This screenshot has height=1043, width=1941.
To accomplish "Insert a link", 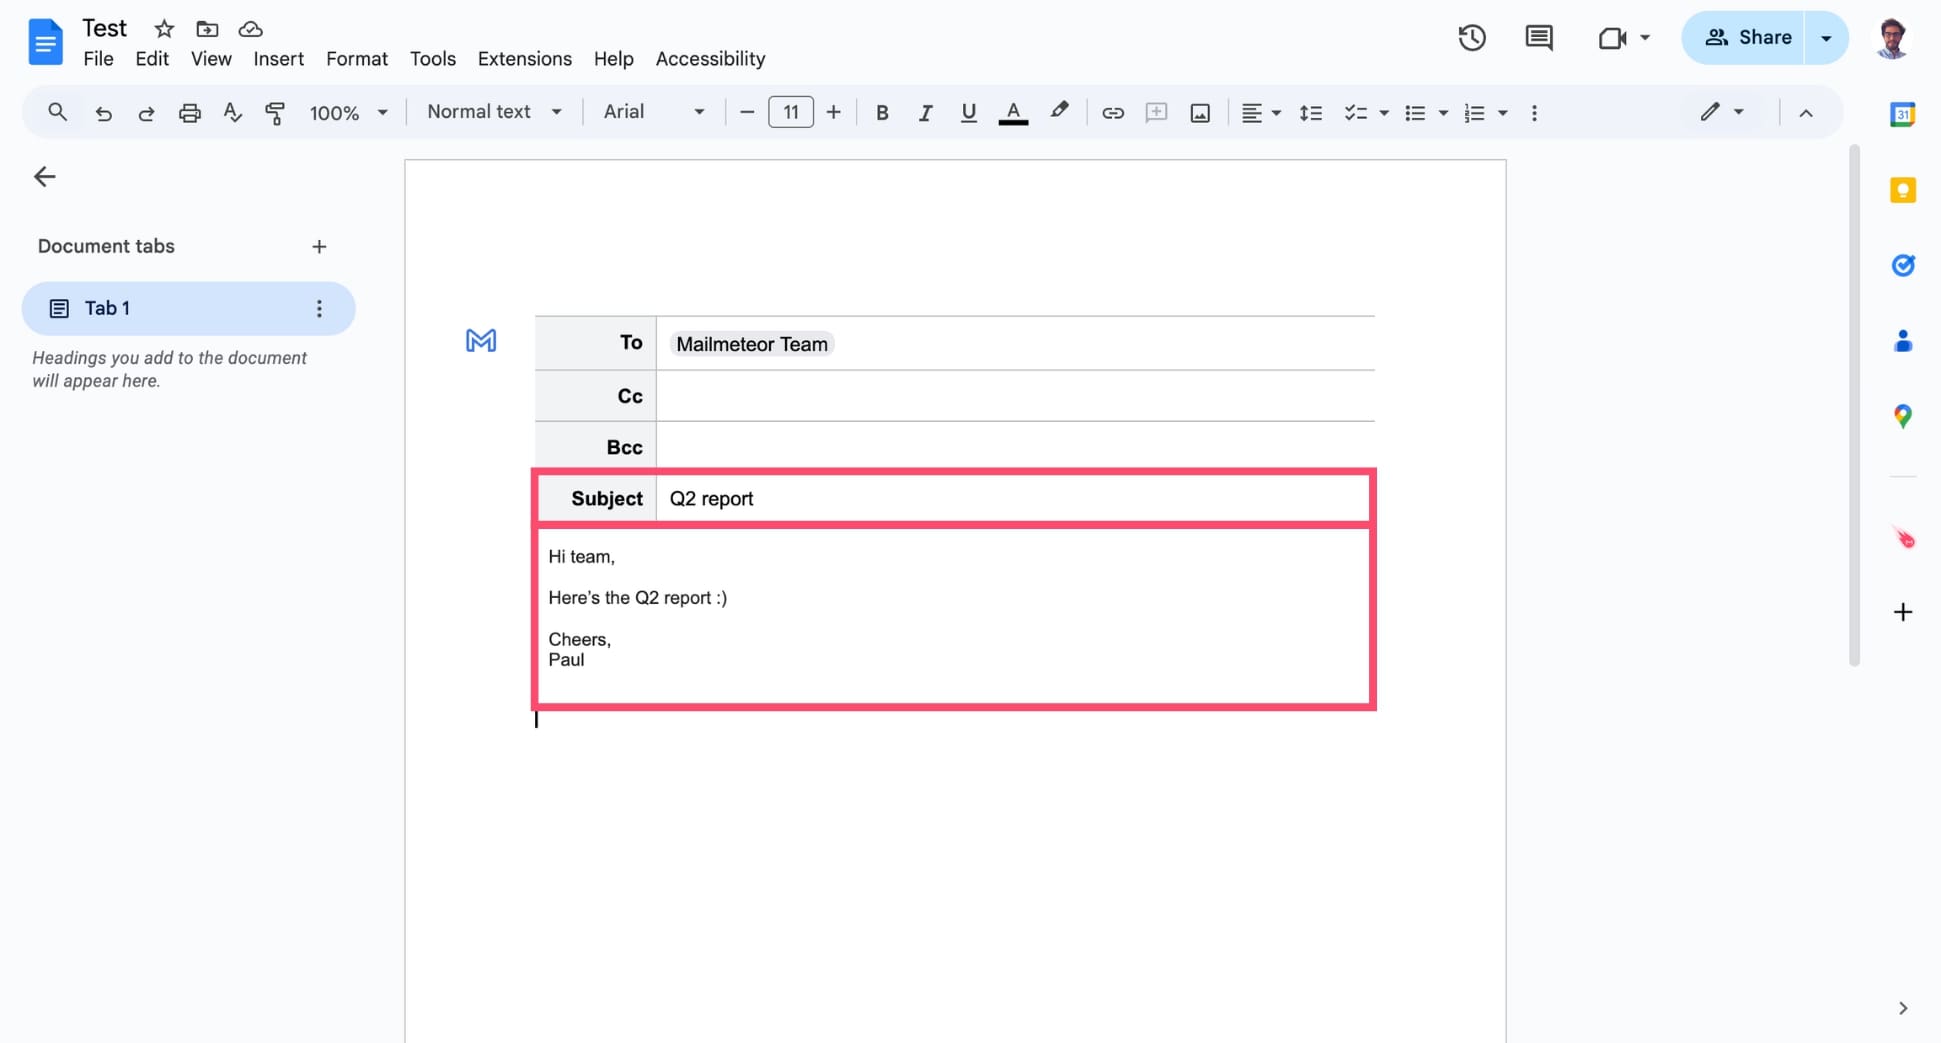I will pyautogui.click(x=1112, y=112).
